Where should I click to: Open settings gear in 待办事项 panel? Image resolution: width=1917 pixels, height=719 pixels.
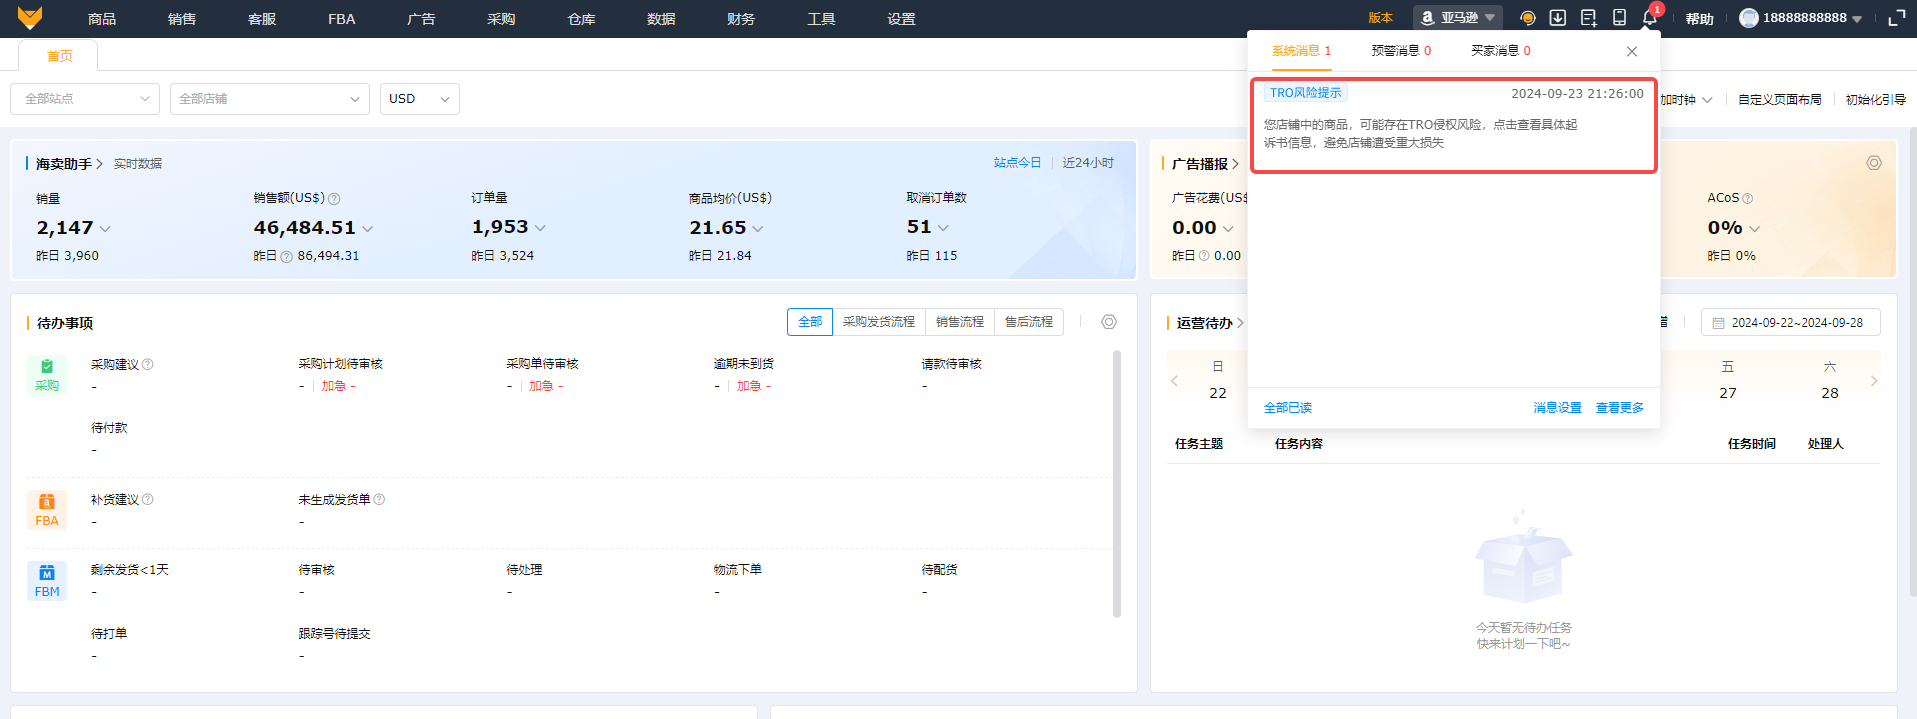click(x=1109, y=322)
